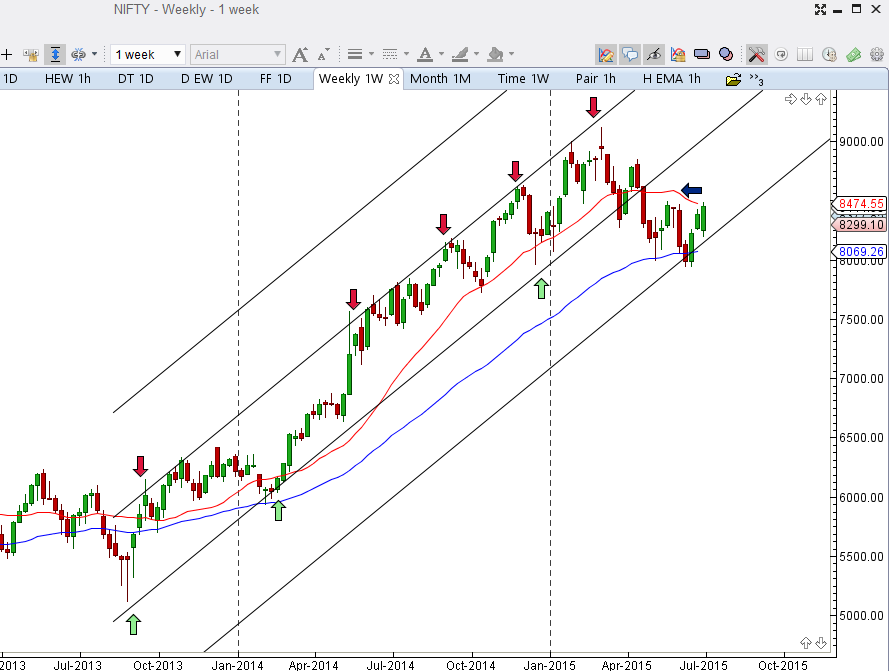Toggle the column grid view icon
Viewport: 889px width, 671px height.
[804, 54]
